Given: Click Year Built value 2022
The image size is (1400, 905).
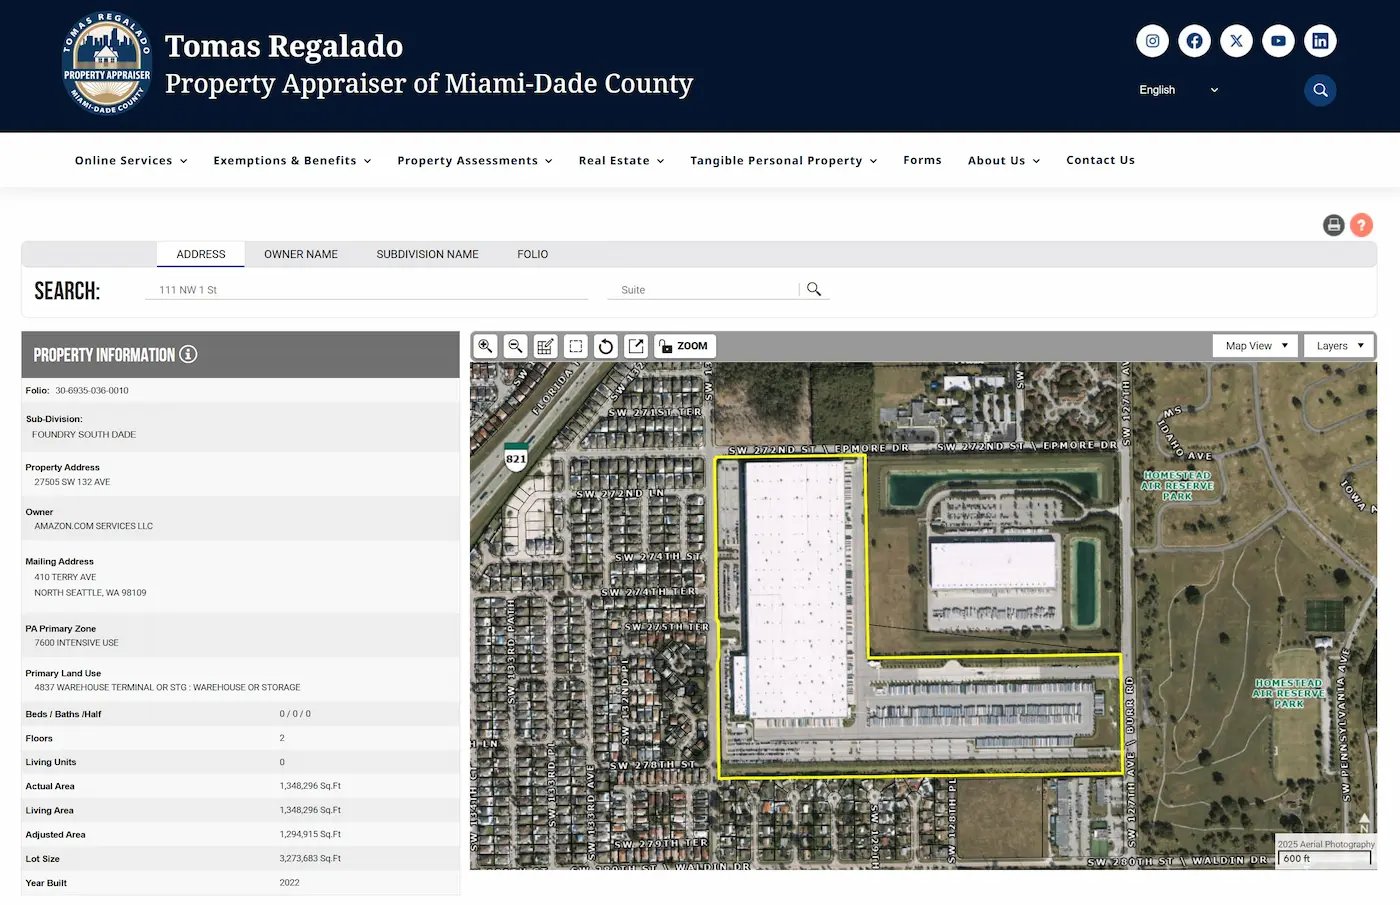Looking at the screenshot, I should coord(289,883).
